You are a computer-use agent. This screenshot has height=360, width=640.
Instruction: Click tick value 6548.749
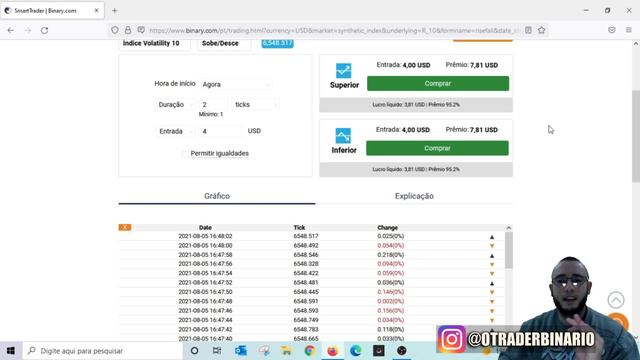306,320
